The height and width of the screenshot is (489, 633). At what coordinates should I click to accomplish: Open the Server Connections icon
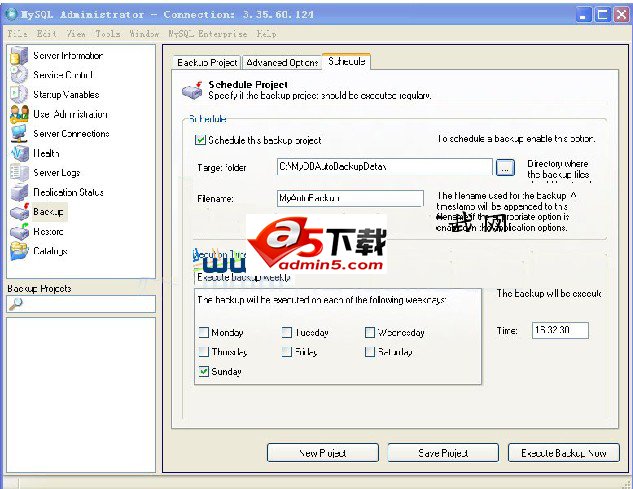pos(19,133)
